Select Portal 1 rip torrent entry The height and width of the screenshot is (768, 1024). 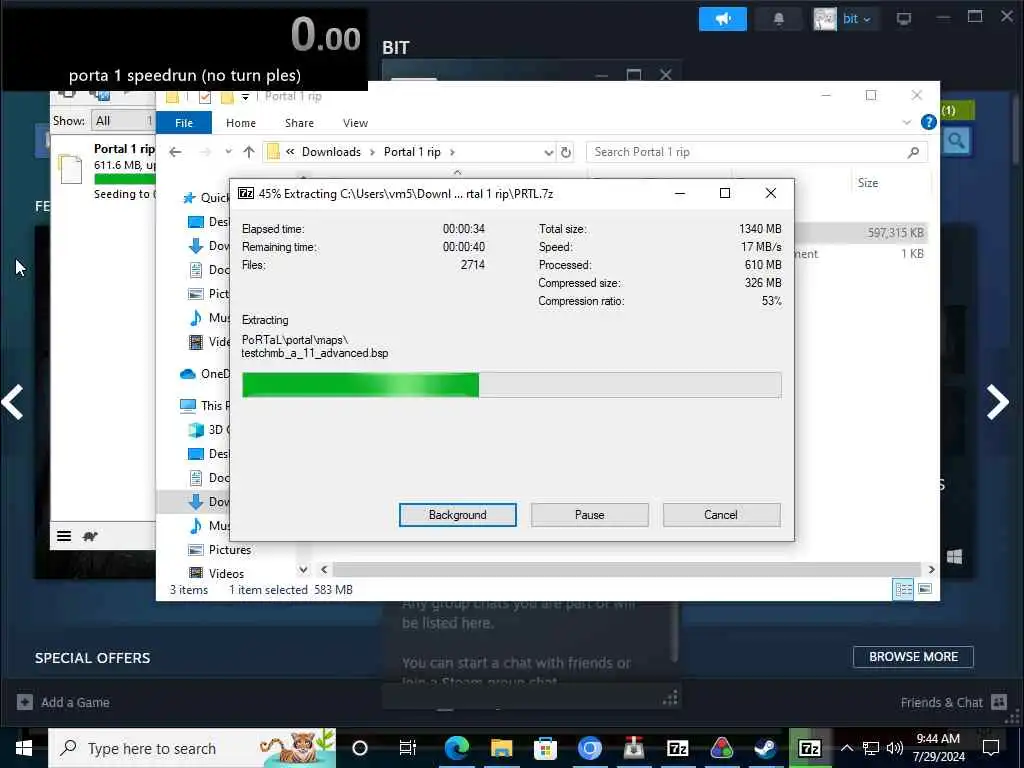click(104, 170)
